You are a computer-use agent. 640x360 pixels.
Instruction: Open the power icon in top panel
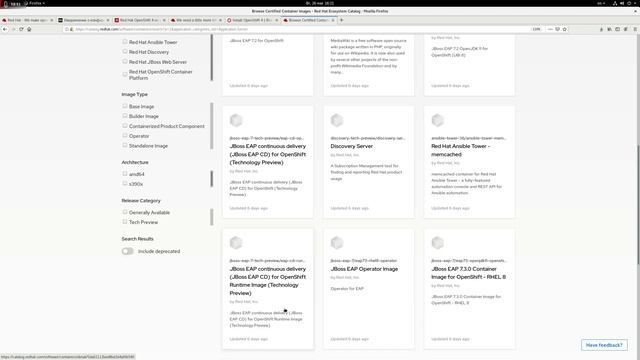pyautogui.click(x=629, y=3)
